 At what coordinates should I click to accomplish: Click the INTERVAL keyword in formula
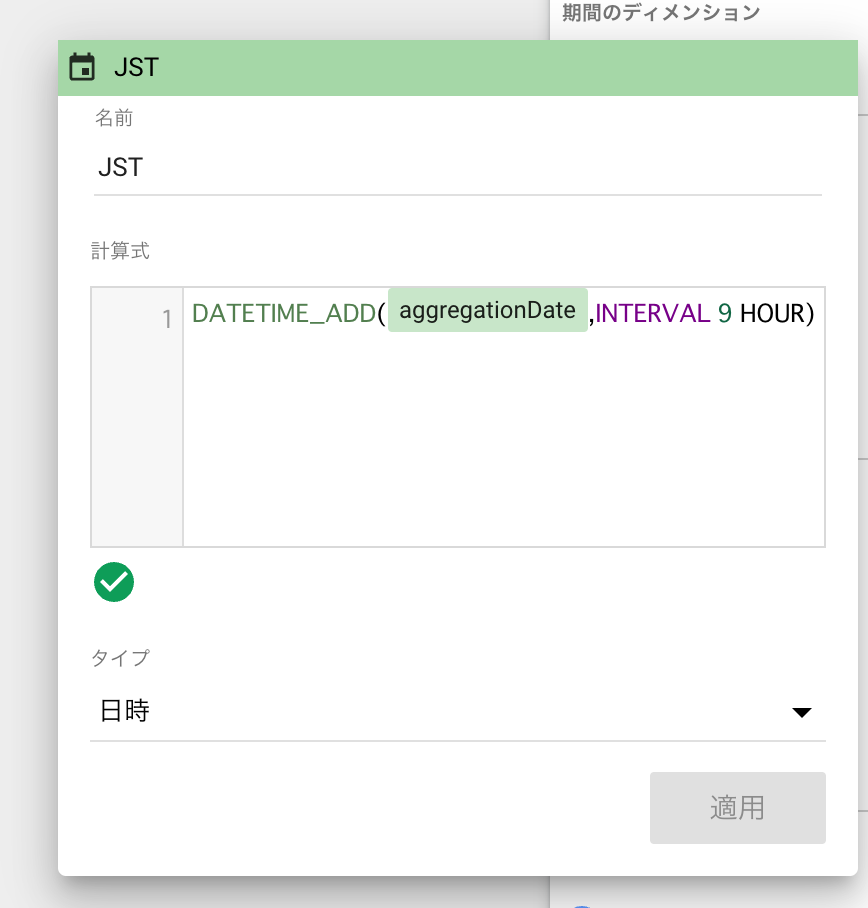click(x=652, y=314)
